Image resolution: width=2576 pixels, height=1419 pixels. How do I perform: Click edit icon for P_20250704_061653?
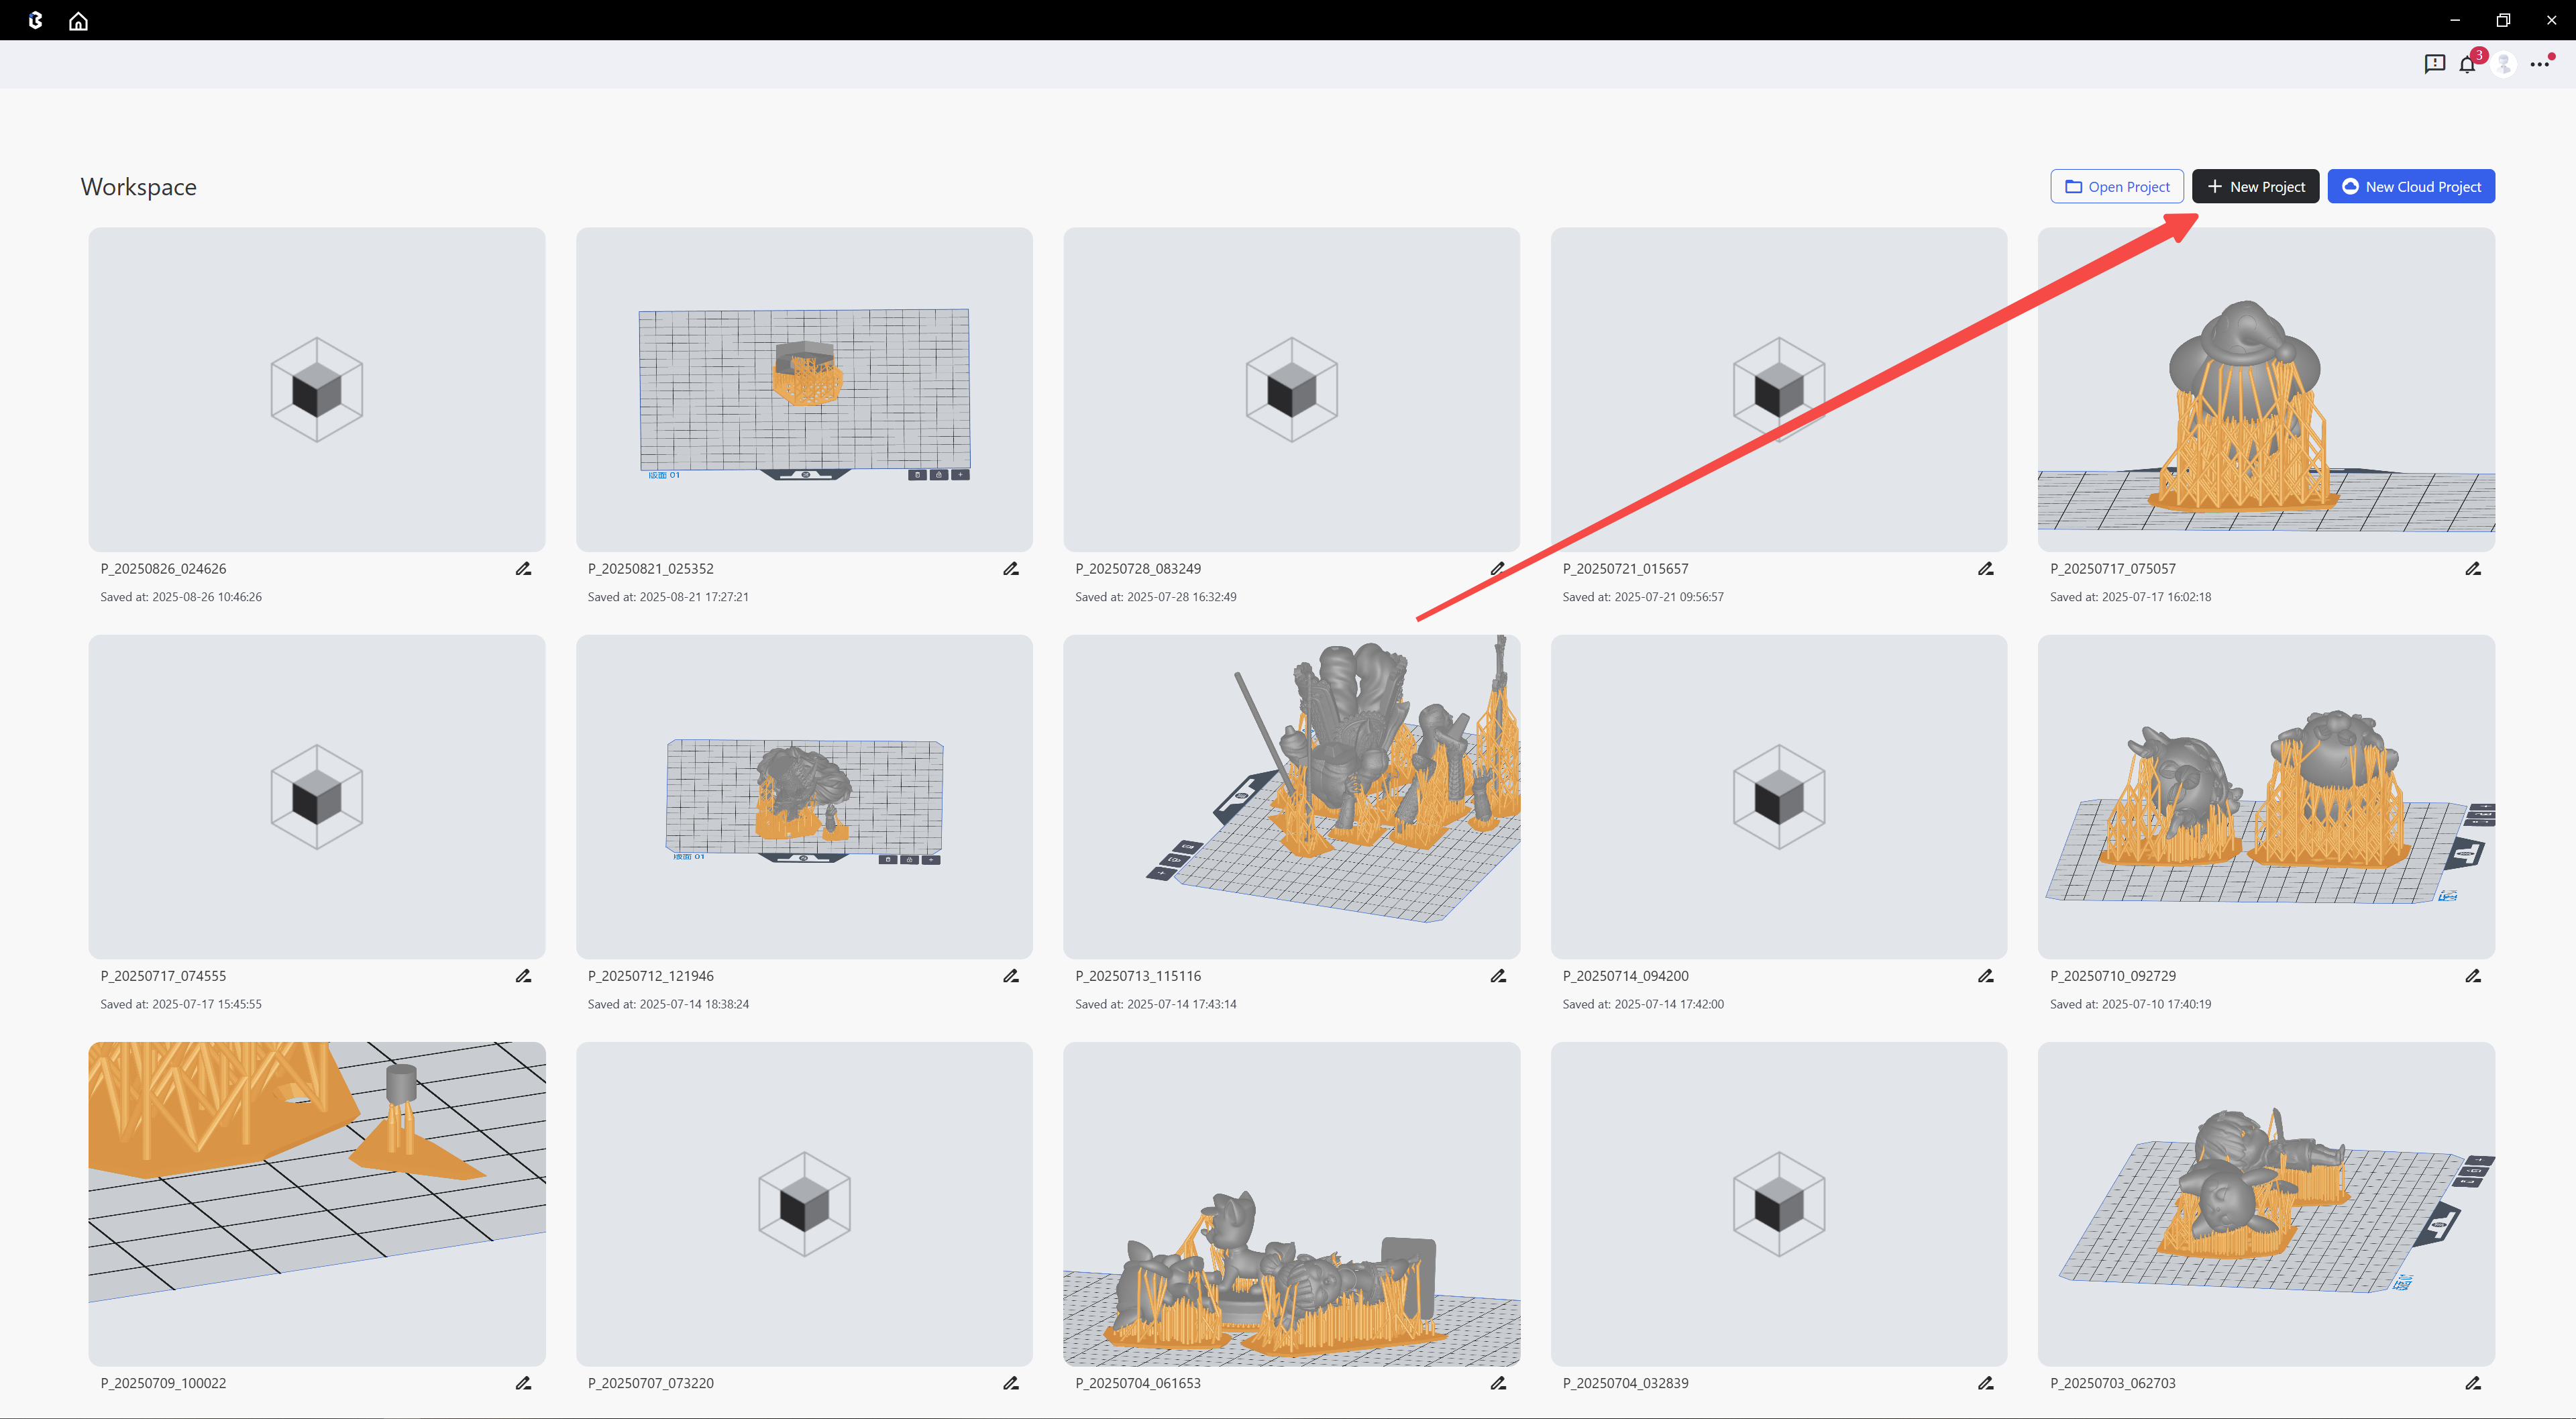point(1497,1383)
